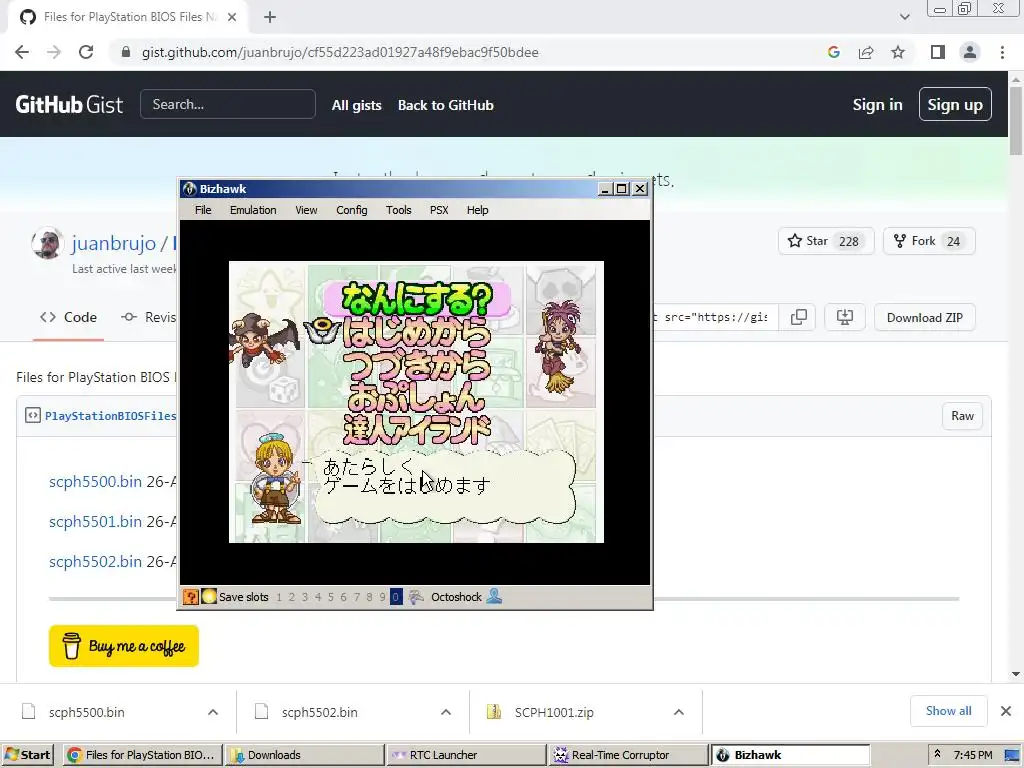The width and height of the screenshot is (1024, 768).
Task: Toggle Chrome side panel icon
Action: click(x=938, y=52)
